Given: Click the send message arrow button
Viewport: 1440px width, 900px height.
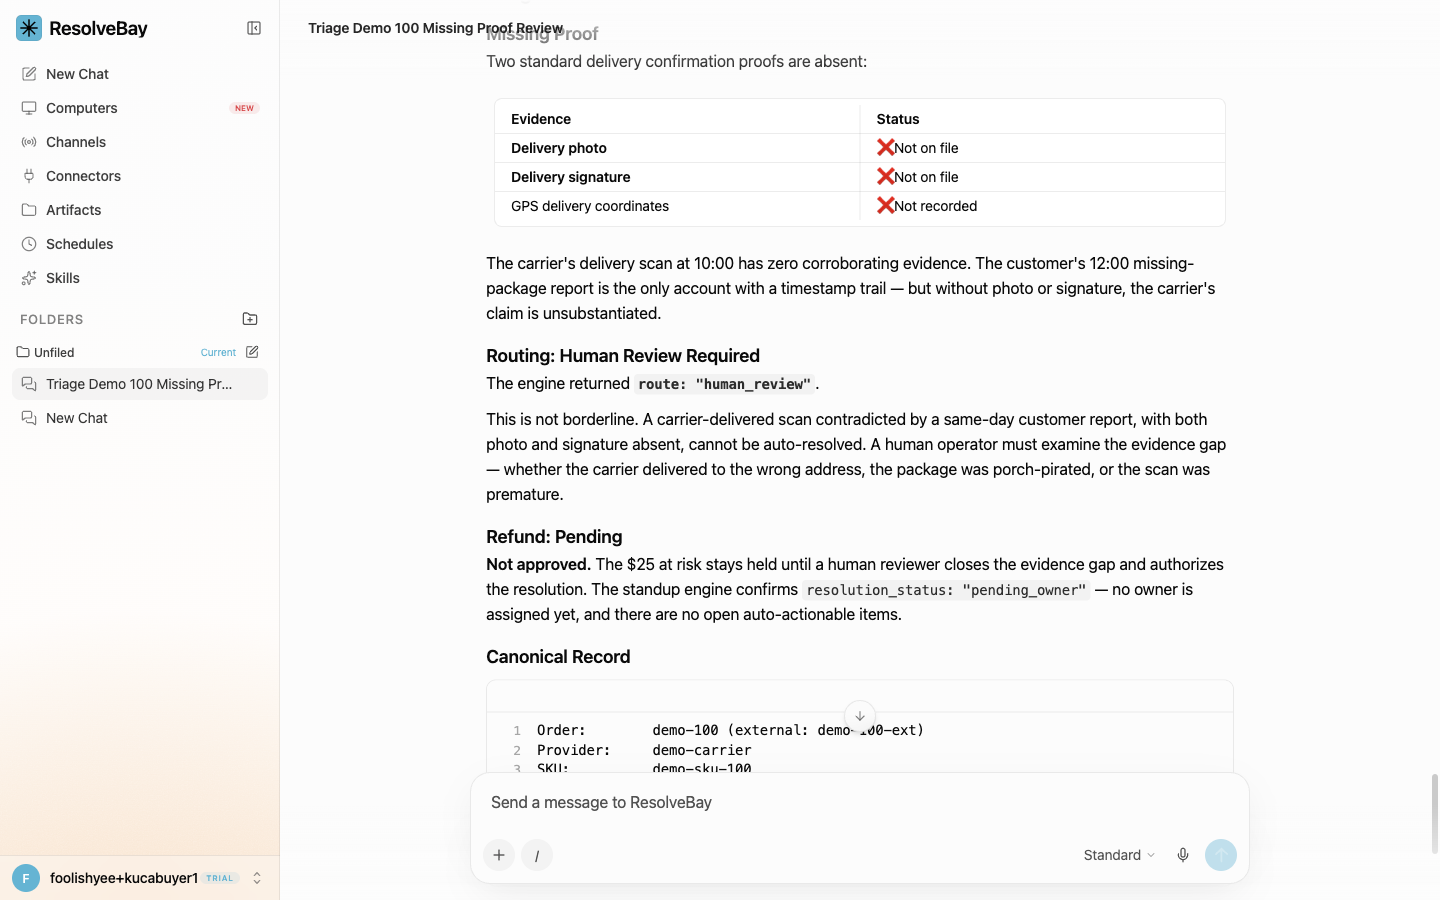Looking at the screenshot, I should [1221, 855].
